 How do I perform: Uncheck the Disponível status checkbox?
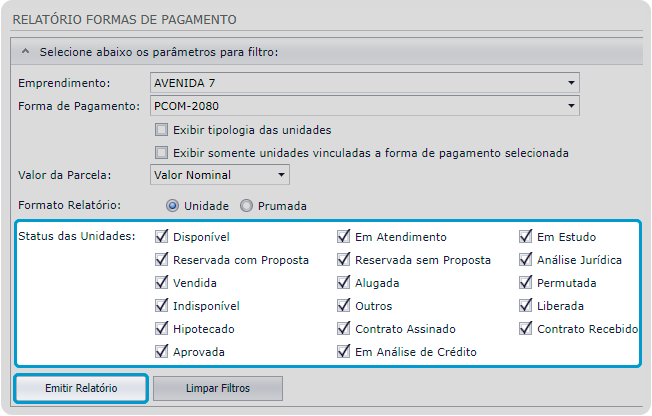point(162,237)
